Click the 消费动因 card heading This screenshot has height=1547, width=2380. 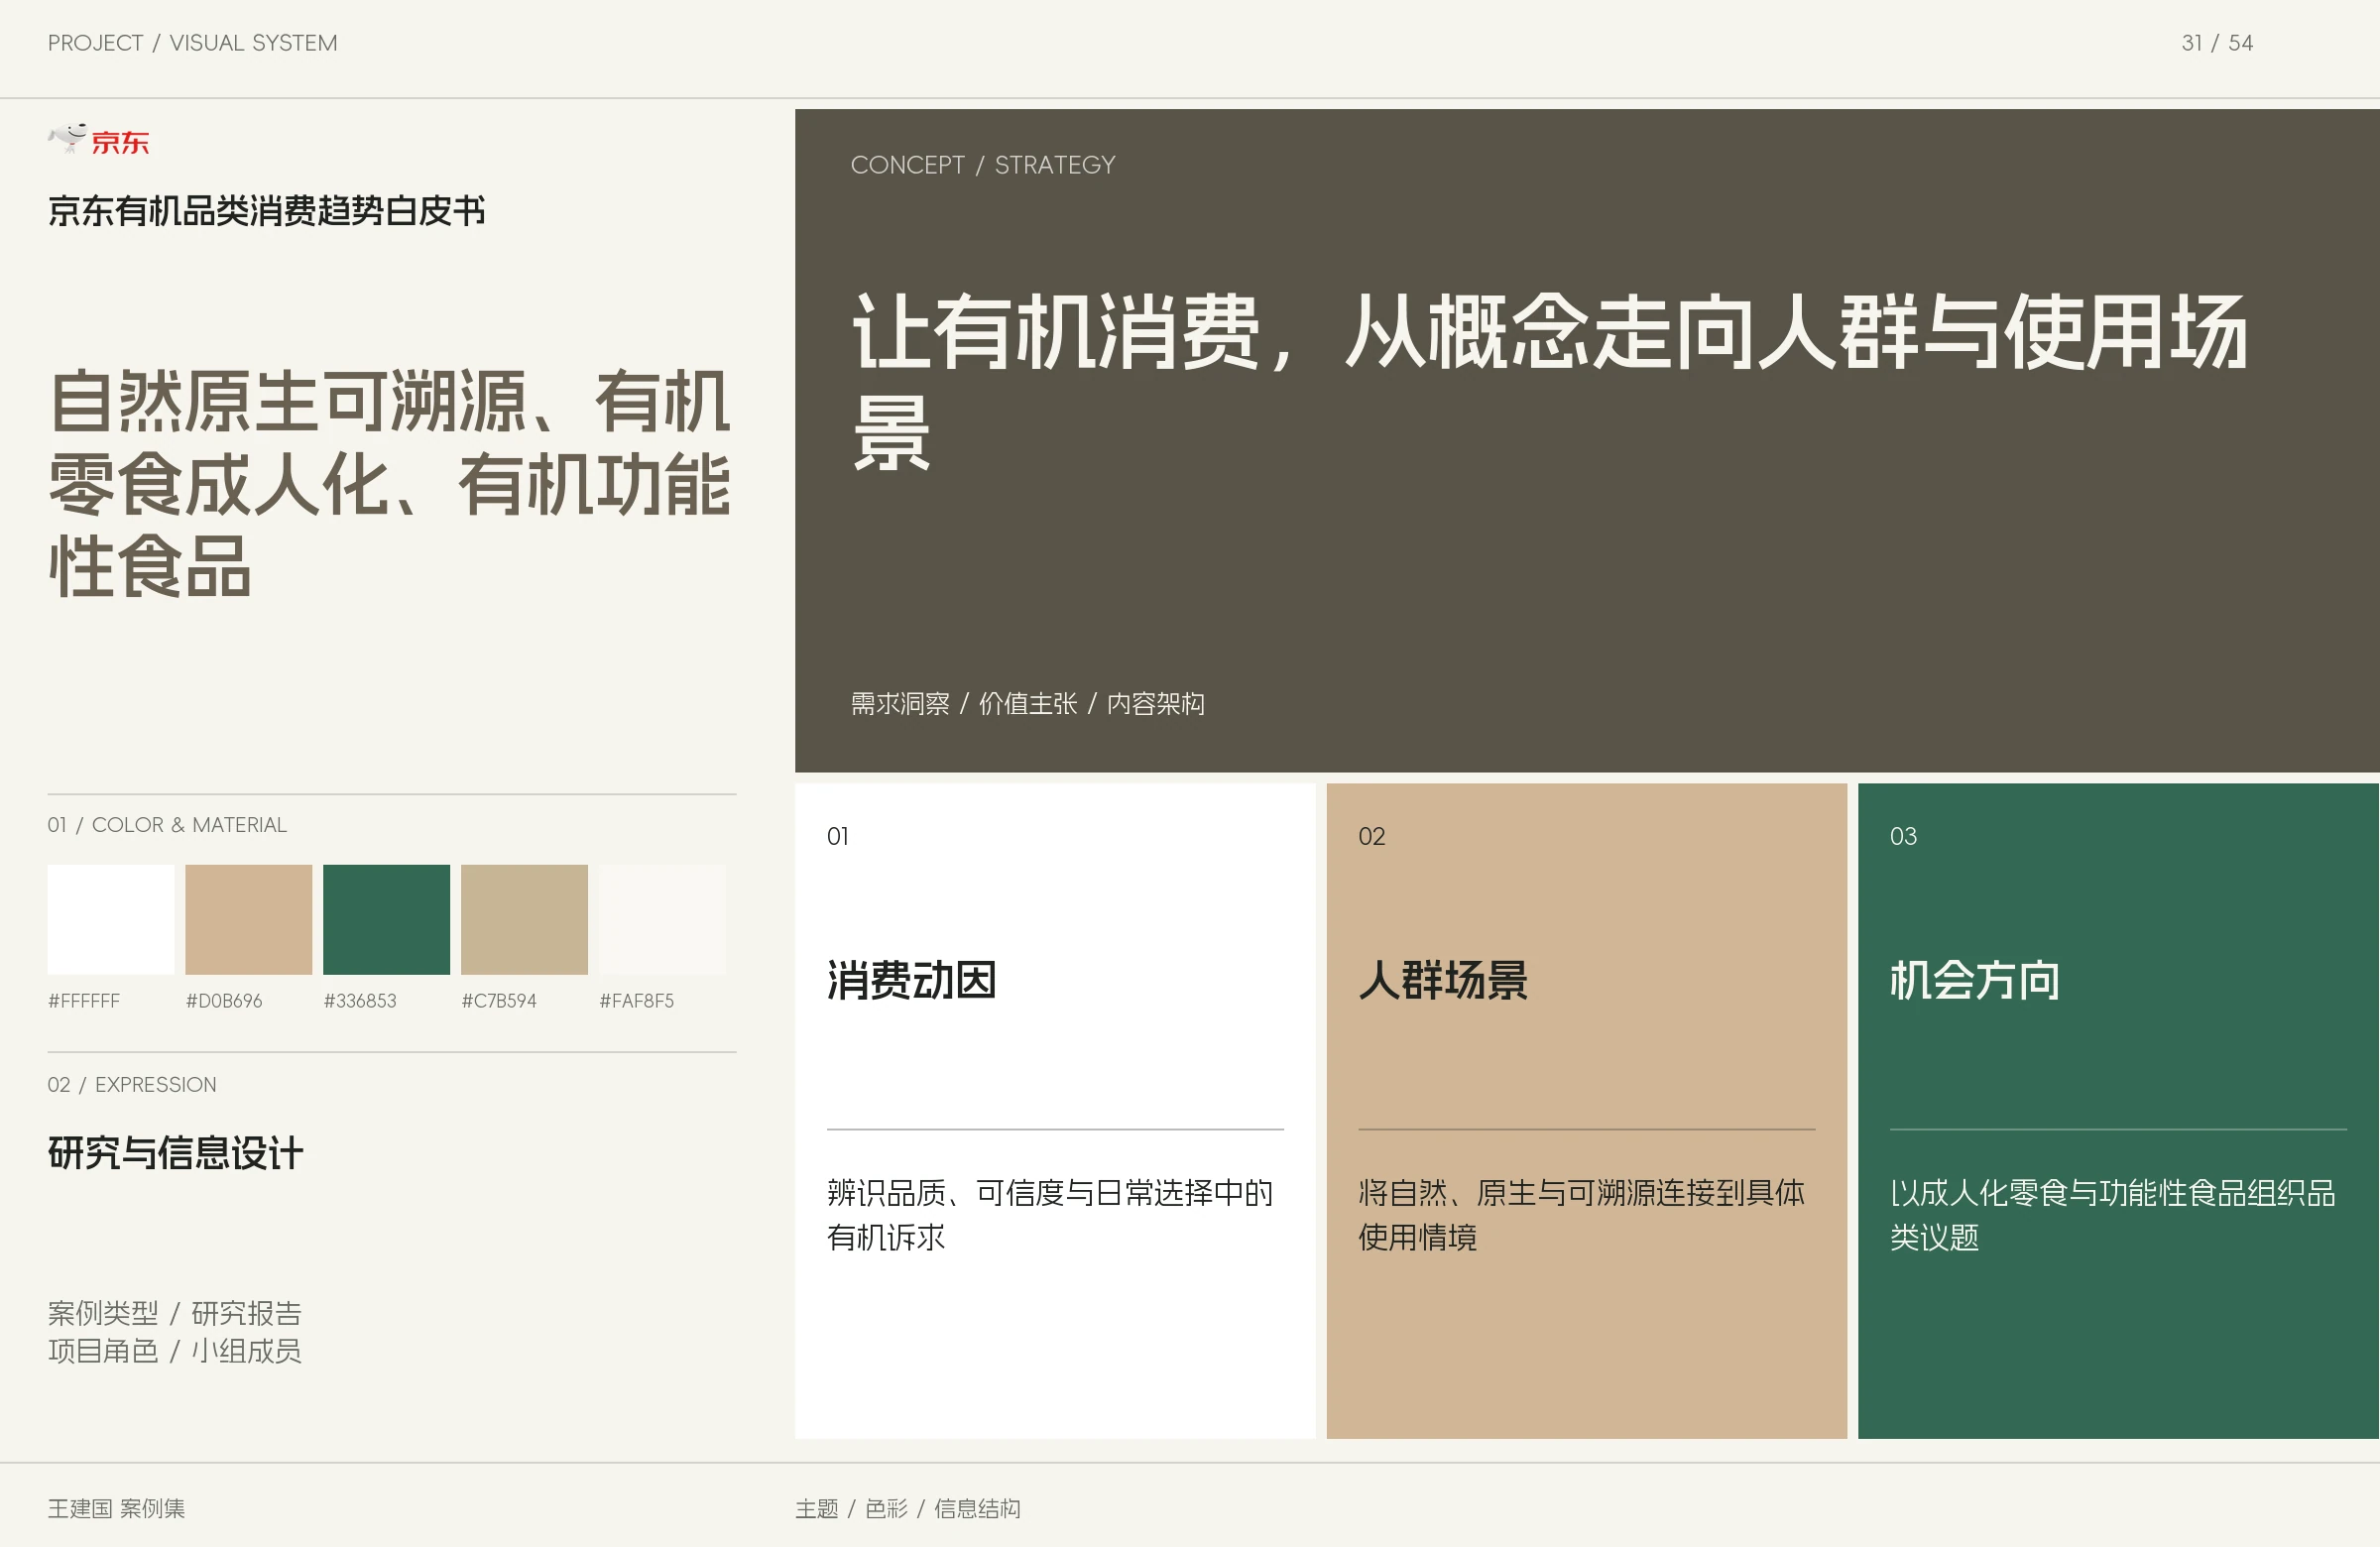(911, 980)
